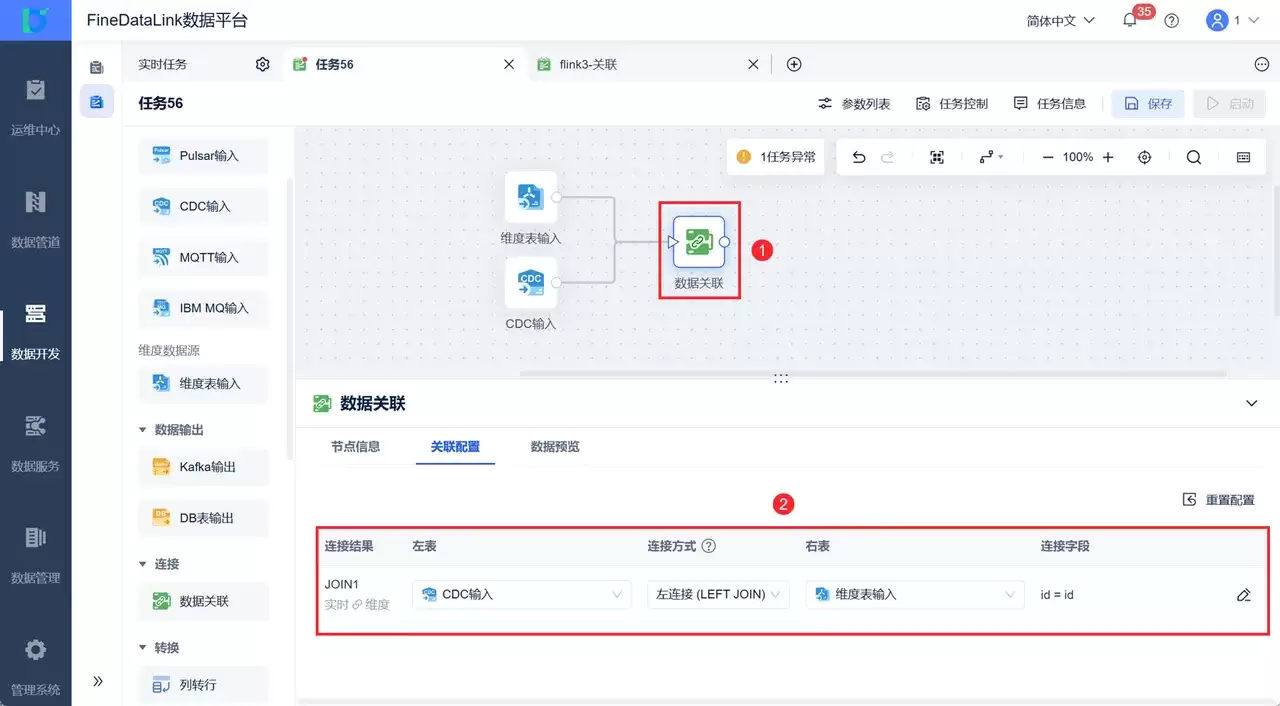1280x706 pixels.
Task: Open the help question mark icon
Action: 1172,20
